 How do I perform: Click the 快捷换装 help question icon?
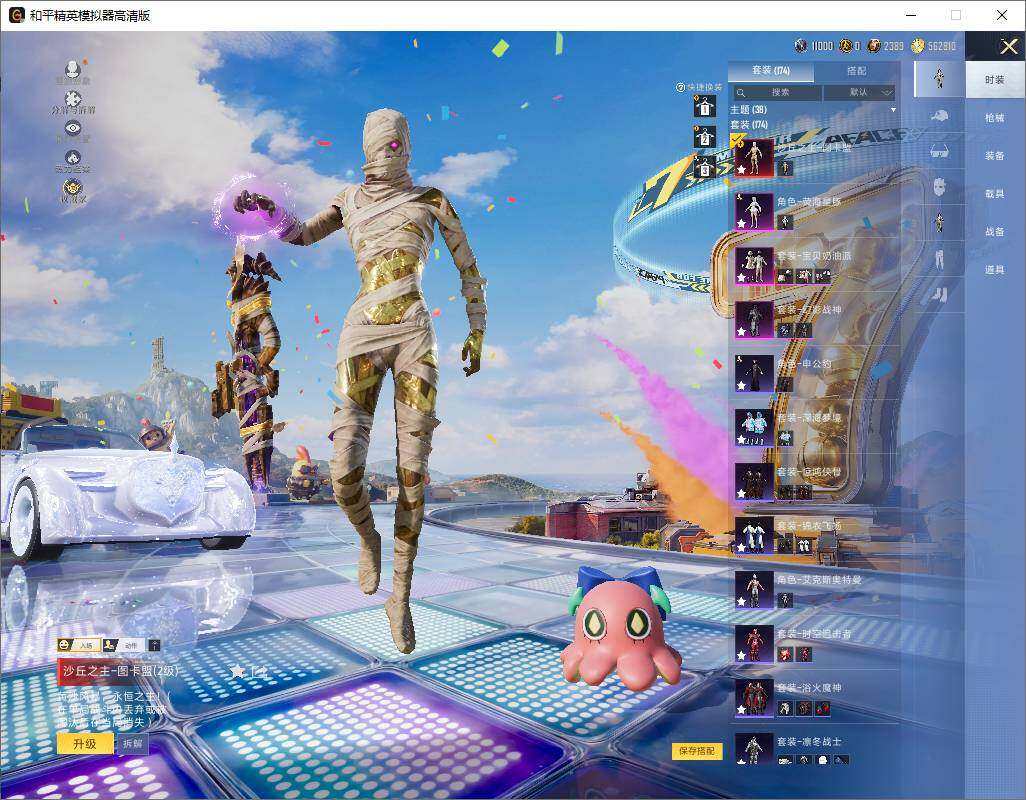coord(680,87)
